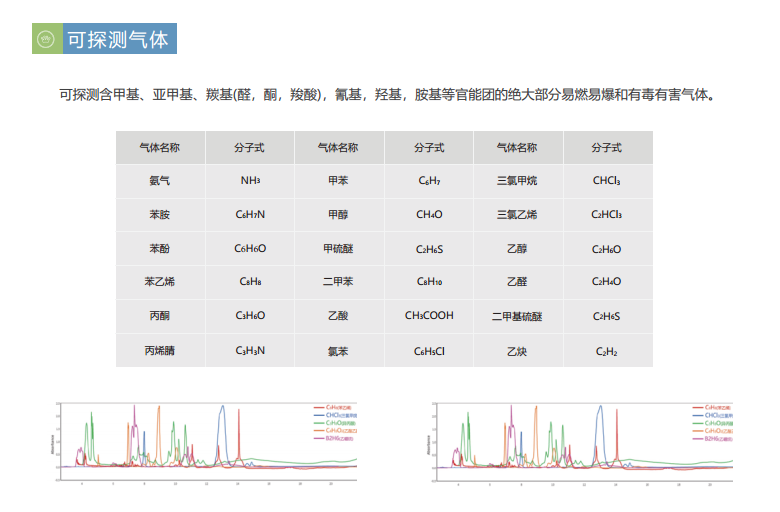Screen dimensions: 780x512
Task: Select the 氨气 gas name cell
Action: [x=160, y=181]
